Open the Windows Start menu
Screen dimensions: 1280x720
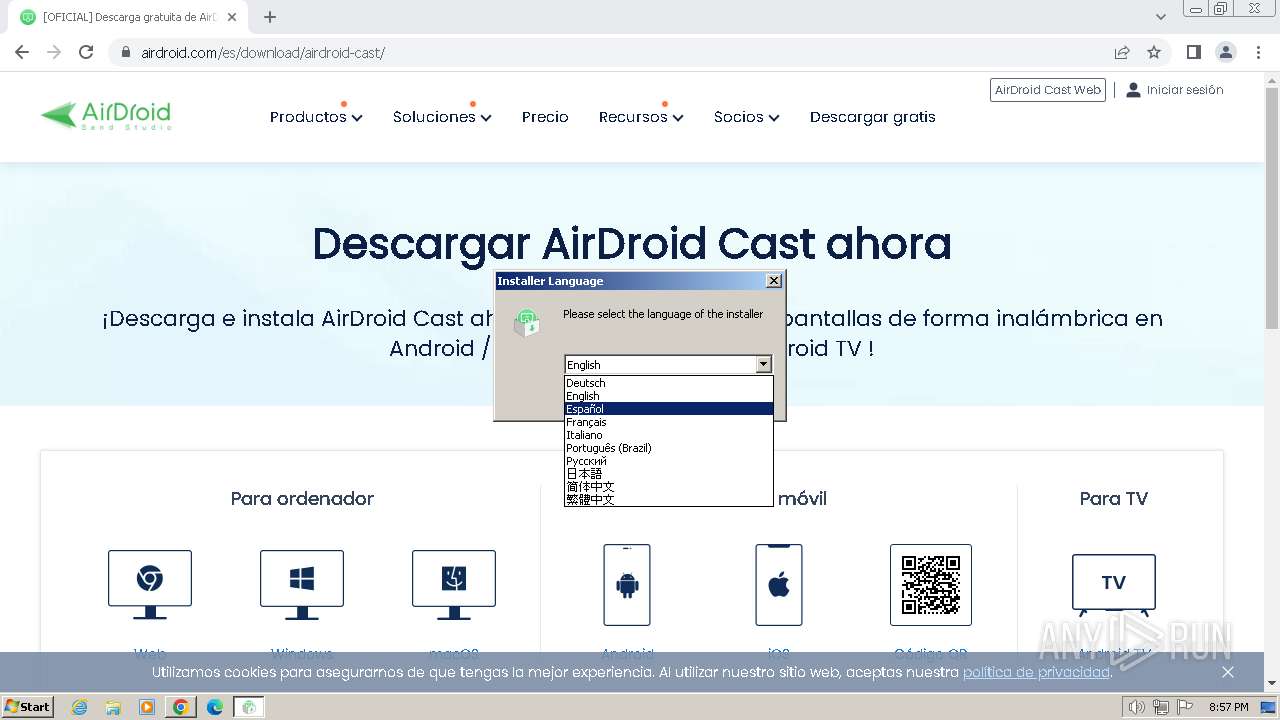point(27,707)
